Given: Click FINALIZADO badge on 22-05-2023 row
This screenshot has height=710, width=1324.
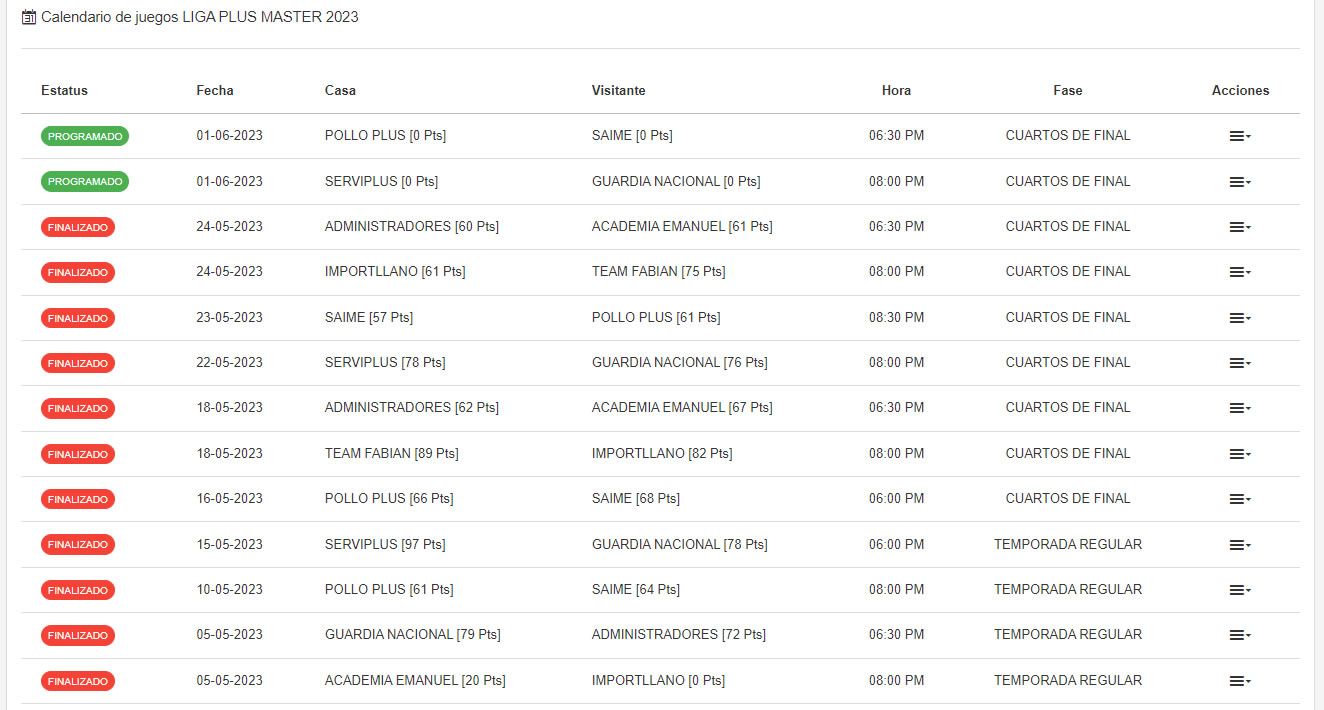Looking at the screenshot, I should 78,363.
